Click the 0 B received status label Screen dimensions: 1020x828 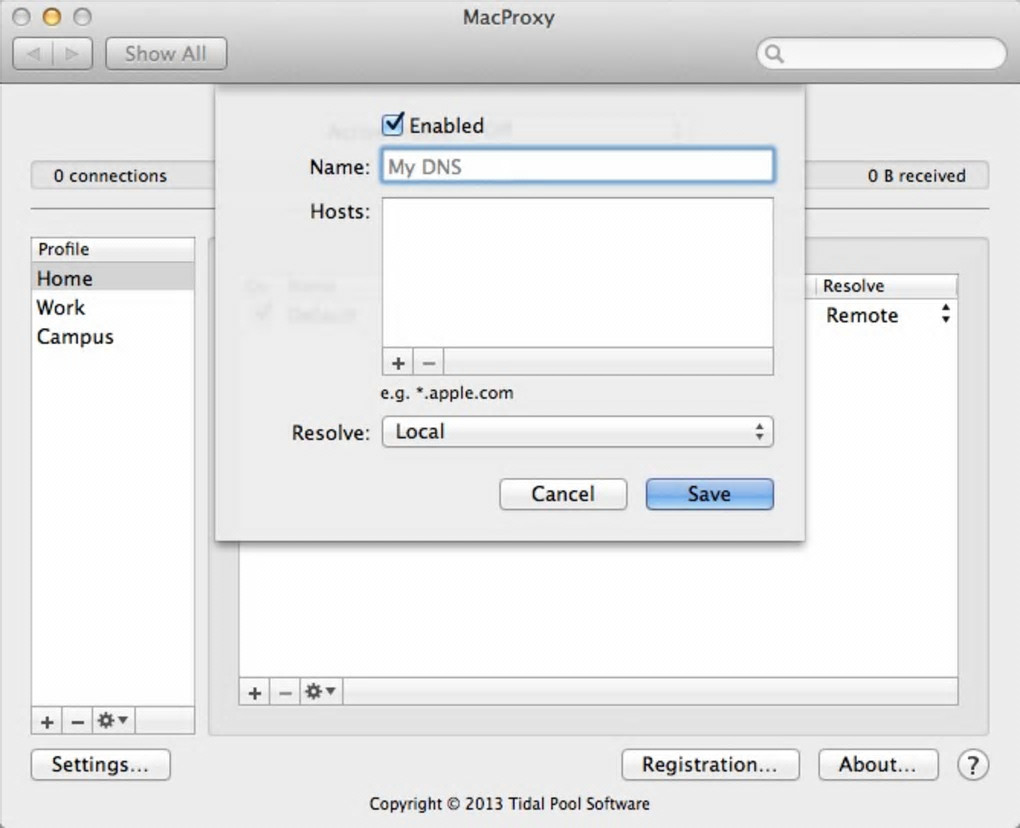(x=916, y=176)
